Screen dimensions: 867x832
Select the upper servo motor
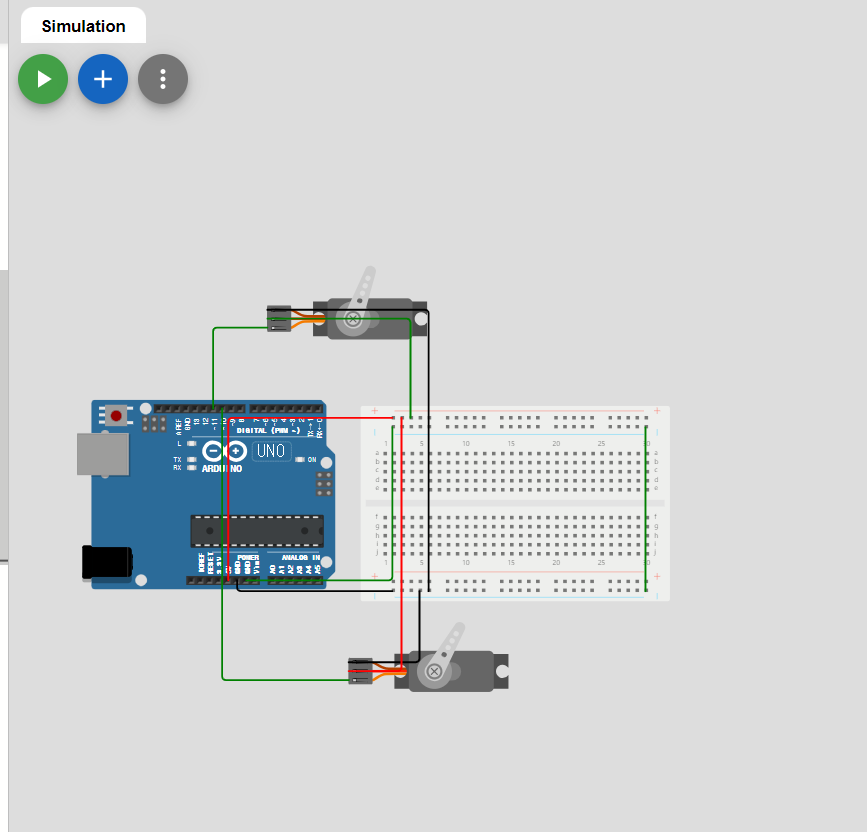tap(369, 318)
